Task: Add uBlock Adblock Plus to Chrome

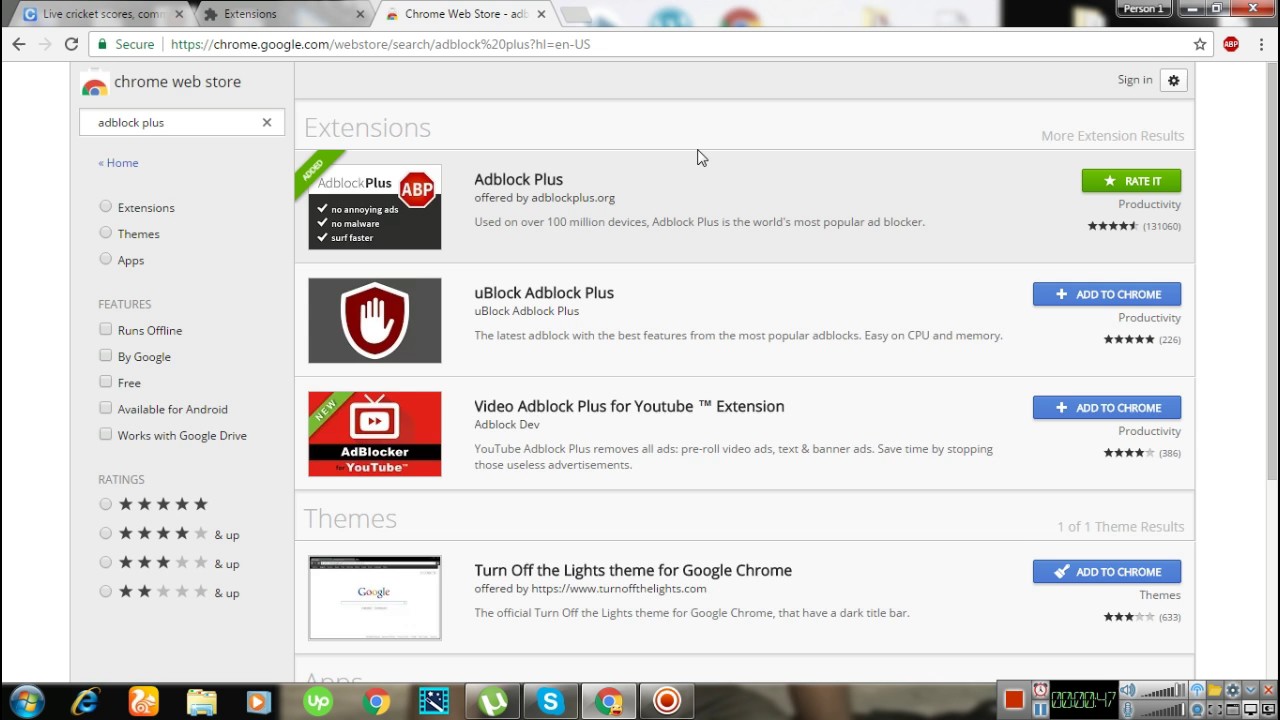Action: pos(1107,294)
